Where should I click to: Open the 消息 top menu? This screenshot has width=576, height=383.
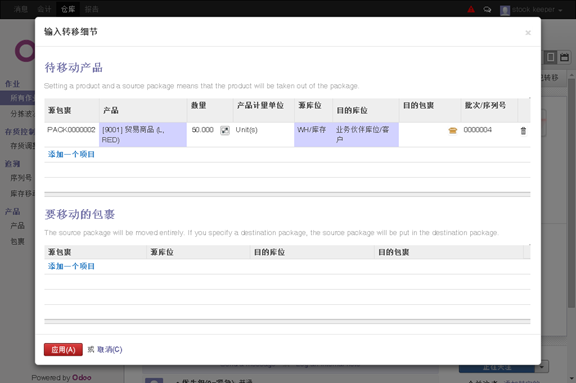pyautogui.click(x=21, y=9)
